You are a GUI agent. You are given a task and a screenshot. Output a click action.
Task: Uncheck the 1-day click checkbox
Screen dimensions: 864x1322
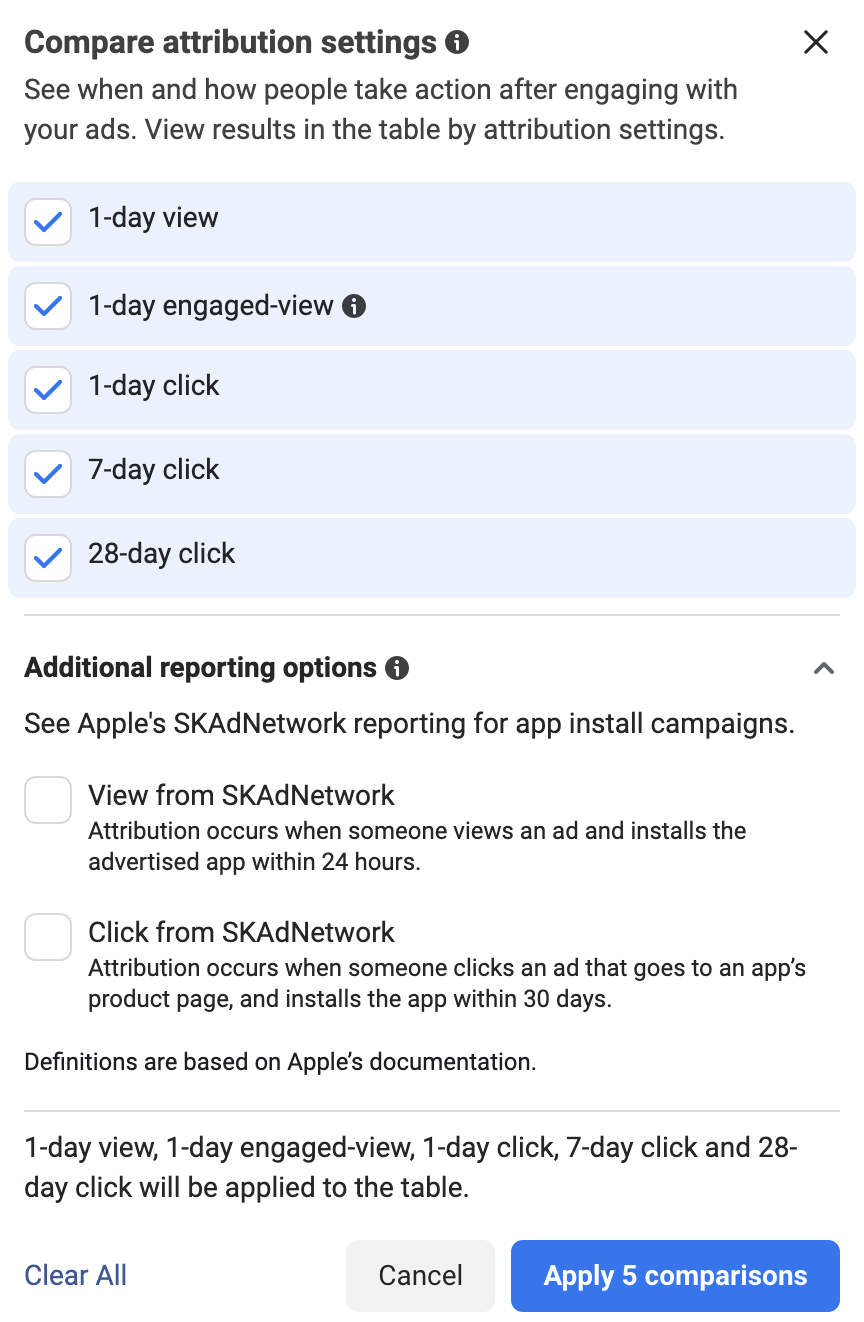tap(48, 390)
